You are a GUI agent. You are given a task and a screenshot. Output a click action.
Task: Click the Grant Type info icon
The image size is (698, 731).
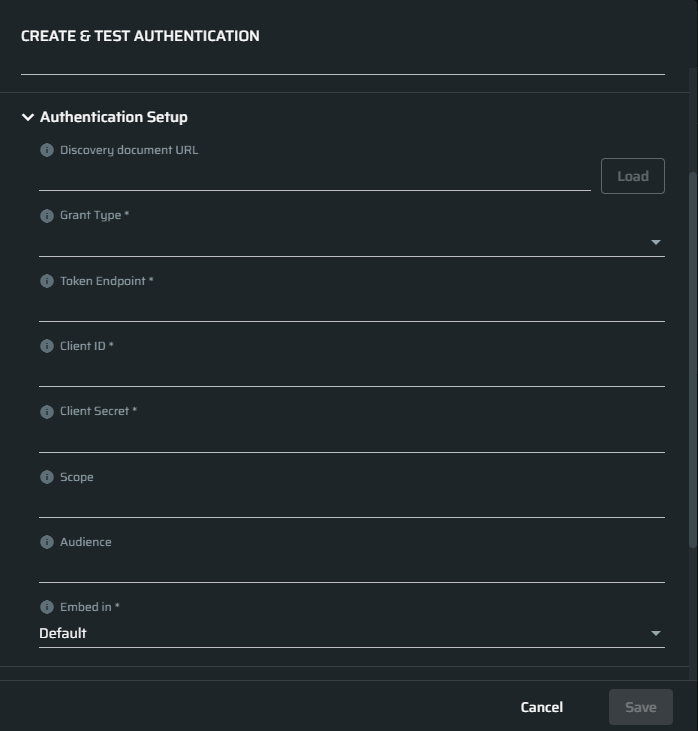click(47, 216)
